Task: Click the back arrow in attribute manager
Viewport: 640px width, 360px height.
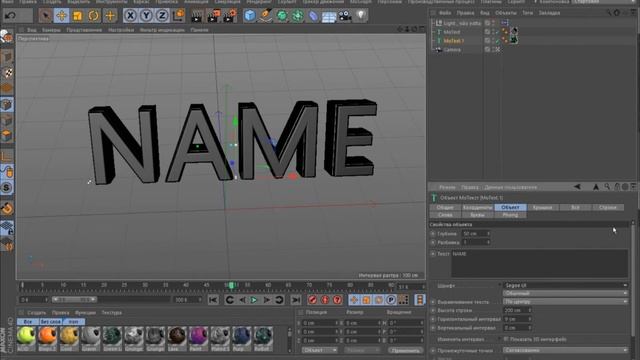Action: 577,187
